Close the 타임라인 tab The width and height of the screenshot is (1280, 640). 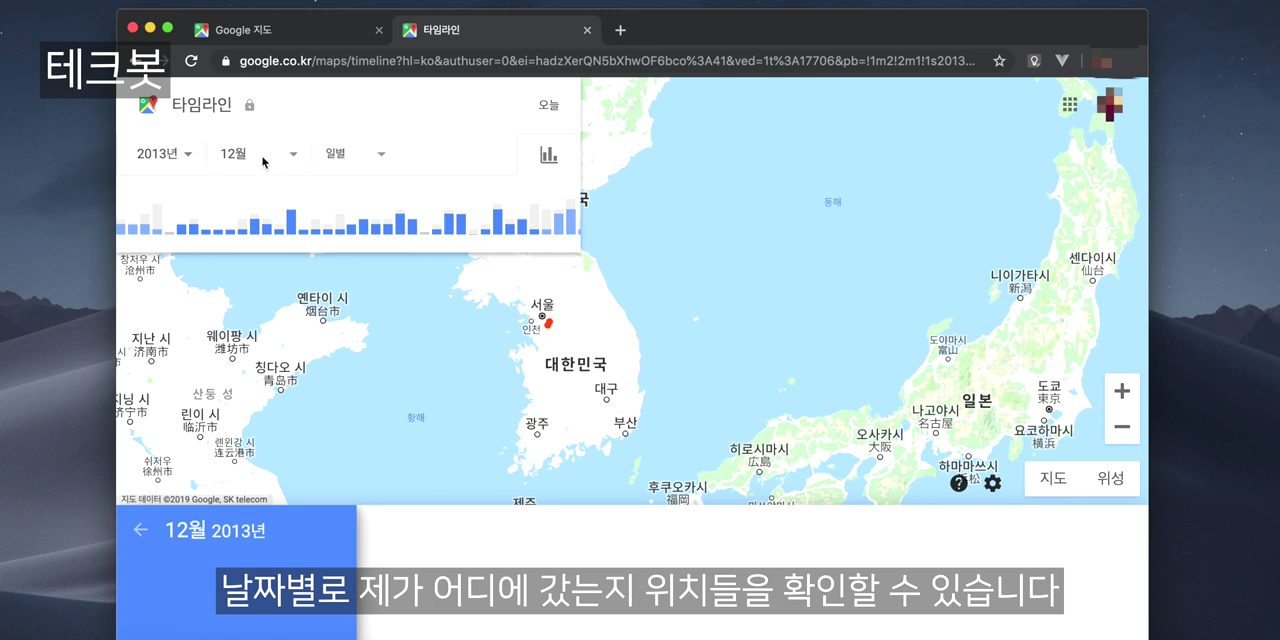(x=586, y=31)
